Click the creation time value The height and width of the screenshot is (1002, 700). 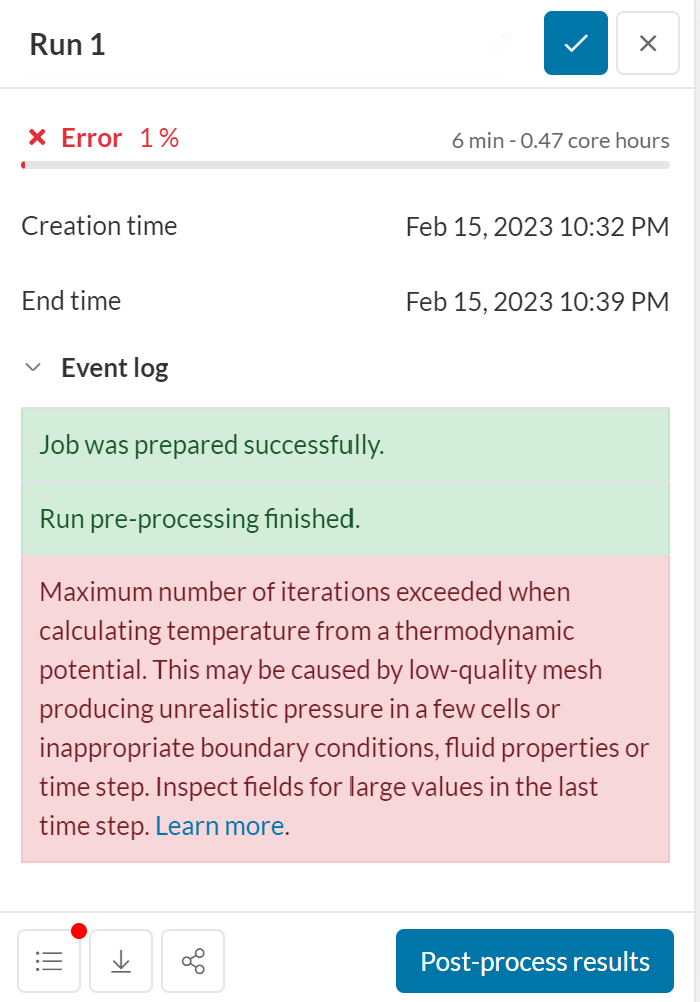[x=537, y=226]
